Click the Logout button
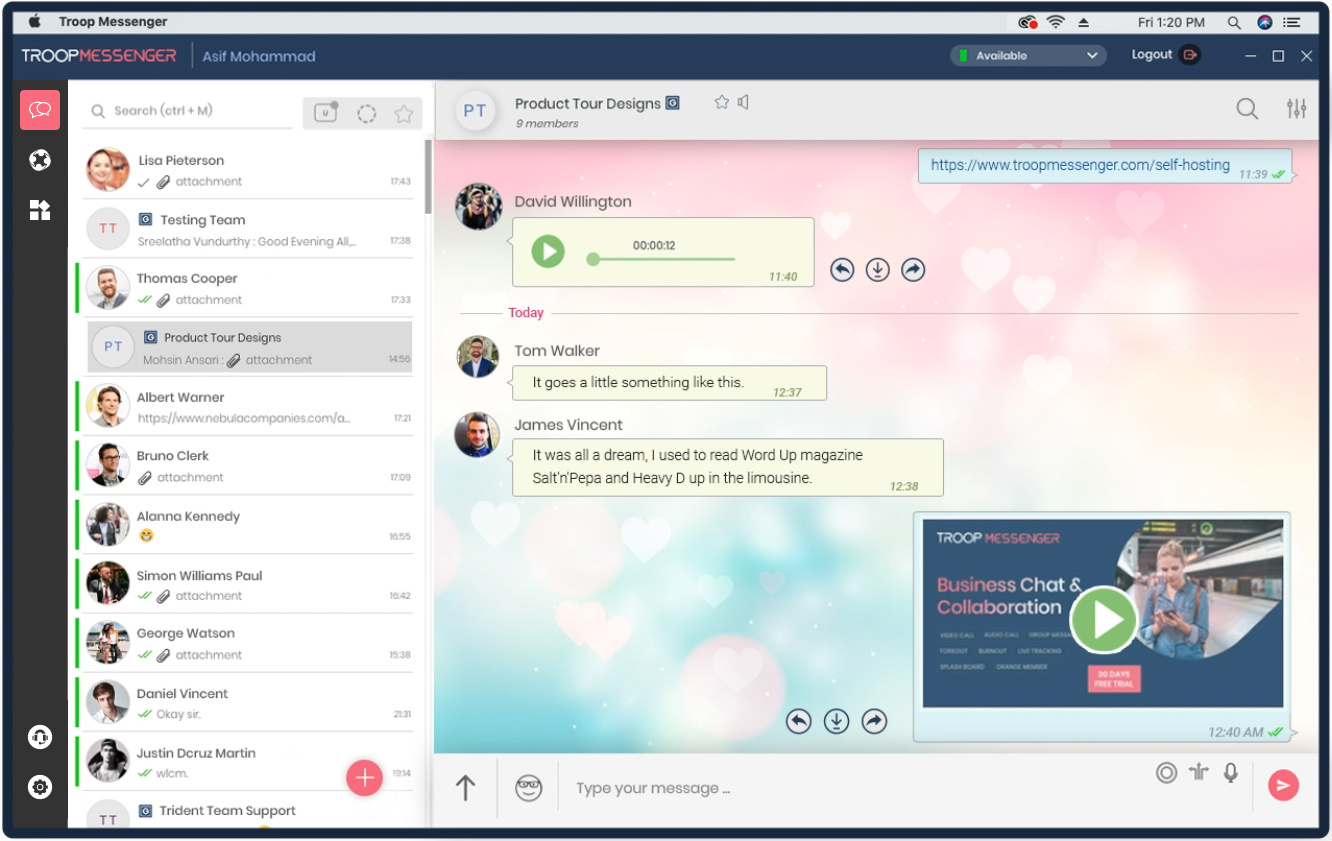 point(1165,55)
